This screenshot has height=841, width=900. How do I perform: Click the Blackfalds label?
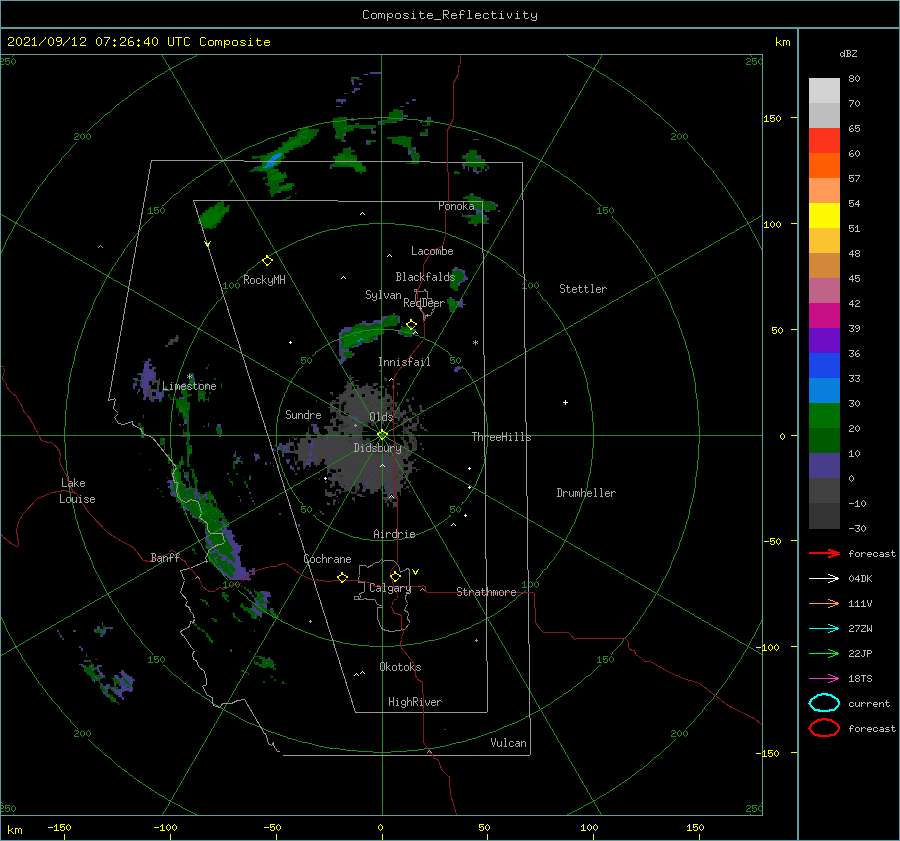click(425, 277)
